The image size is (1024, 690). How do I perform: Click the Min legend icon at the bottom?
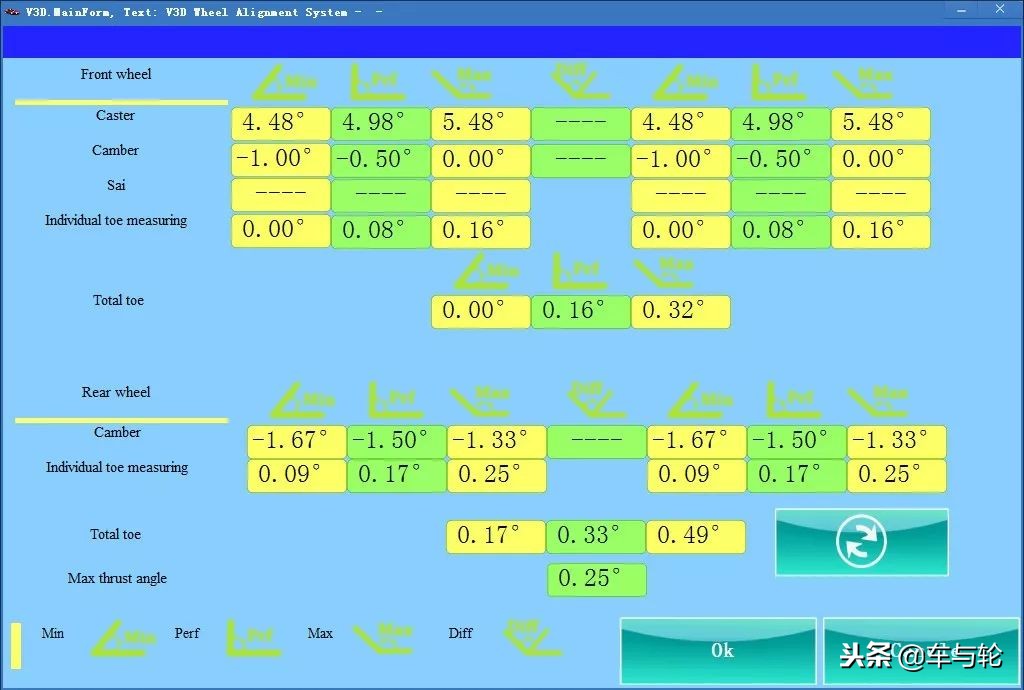click(x=123, y=638)
